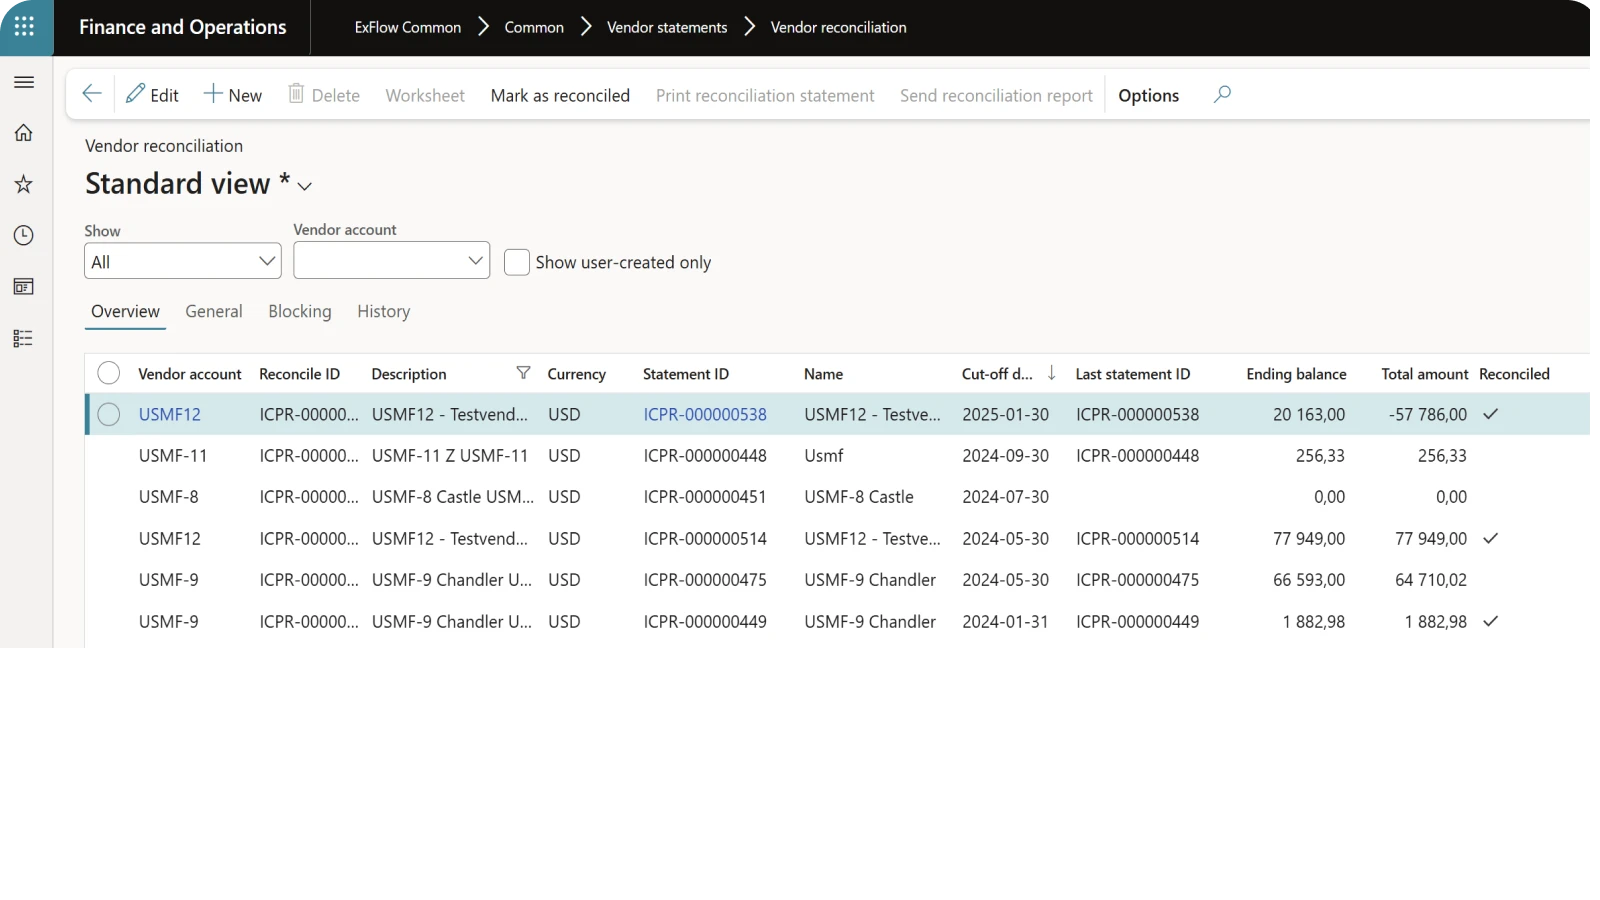The image size is (1600, 900).
Task: Open Recent clock icon in sidebar
Action: 24,236
